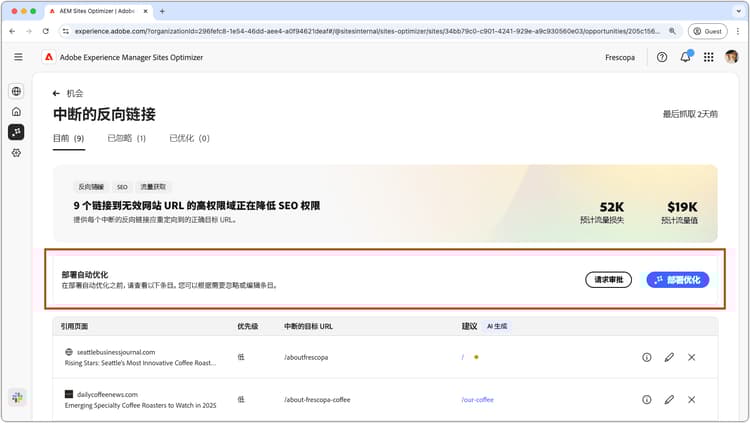Click the Frescopa organization name
The image size is (750, 423).
tap(620, 57)
